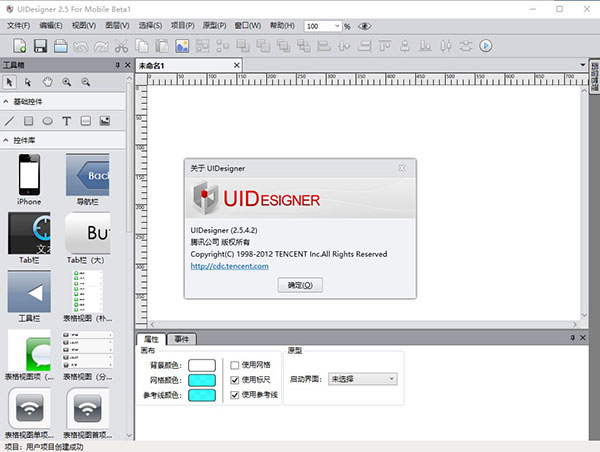Open the 文件(F) menu
The width and height of the screenshot is (600, 452).
tap(18, 26)
